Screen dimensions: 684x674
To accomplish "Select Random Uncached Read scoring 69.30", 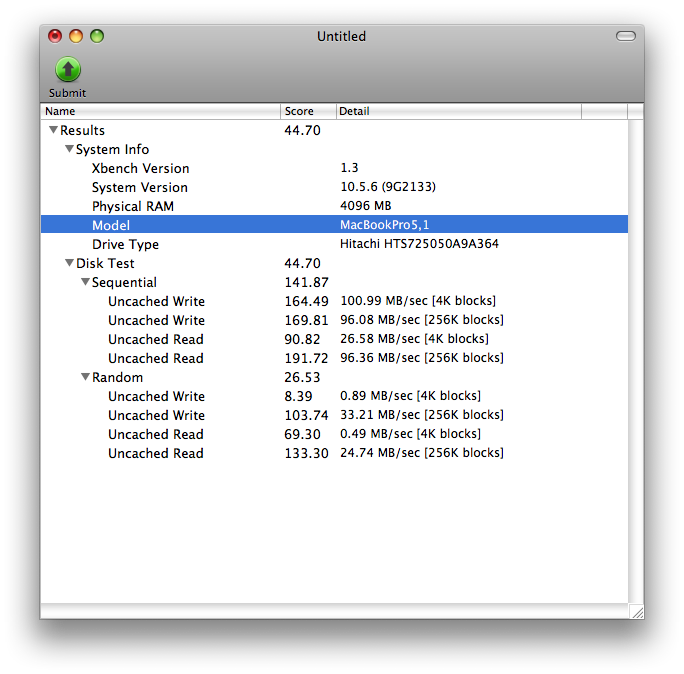I will pyautogui.click(x=335, y=434).
